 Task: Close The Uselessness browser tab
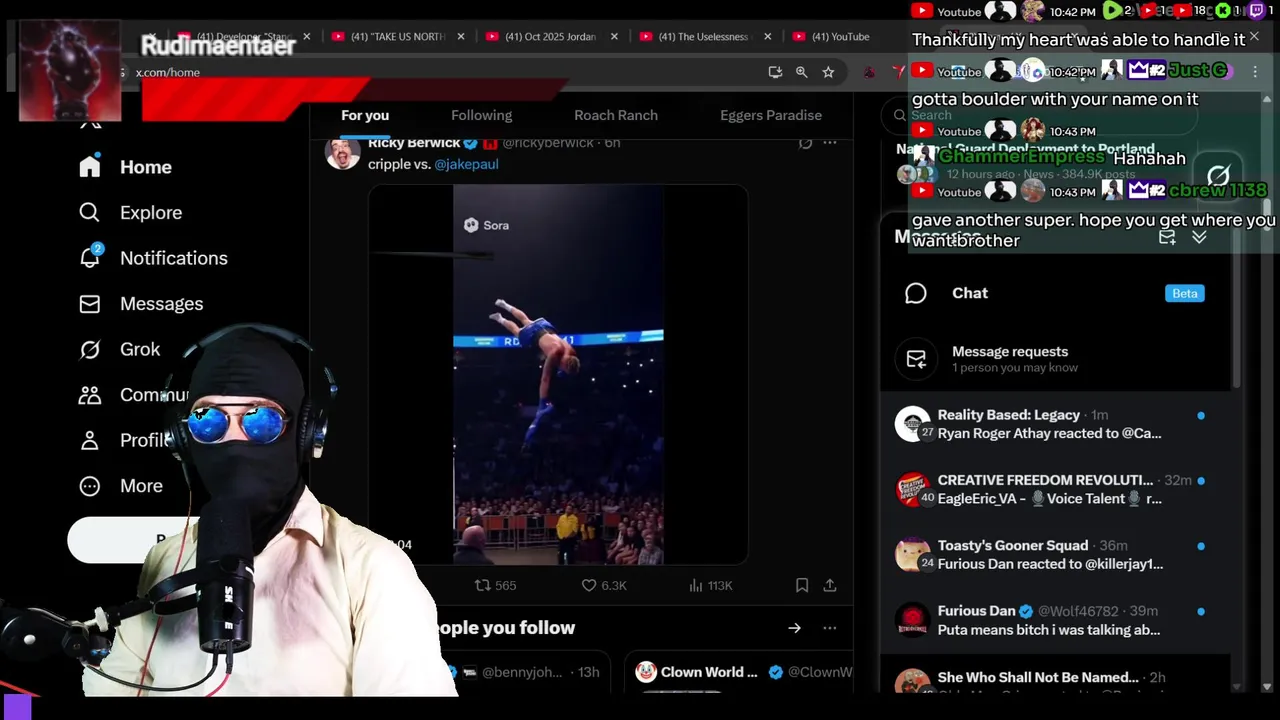(768, 36)
